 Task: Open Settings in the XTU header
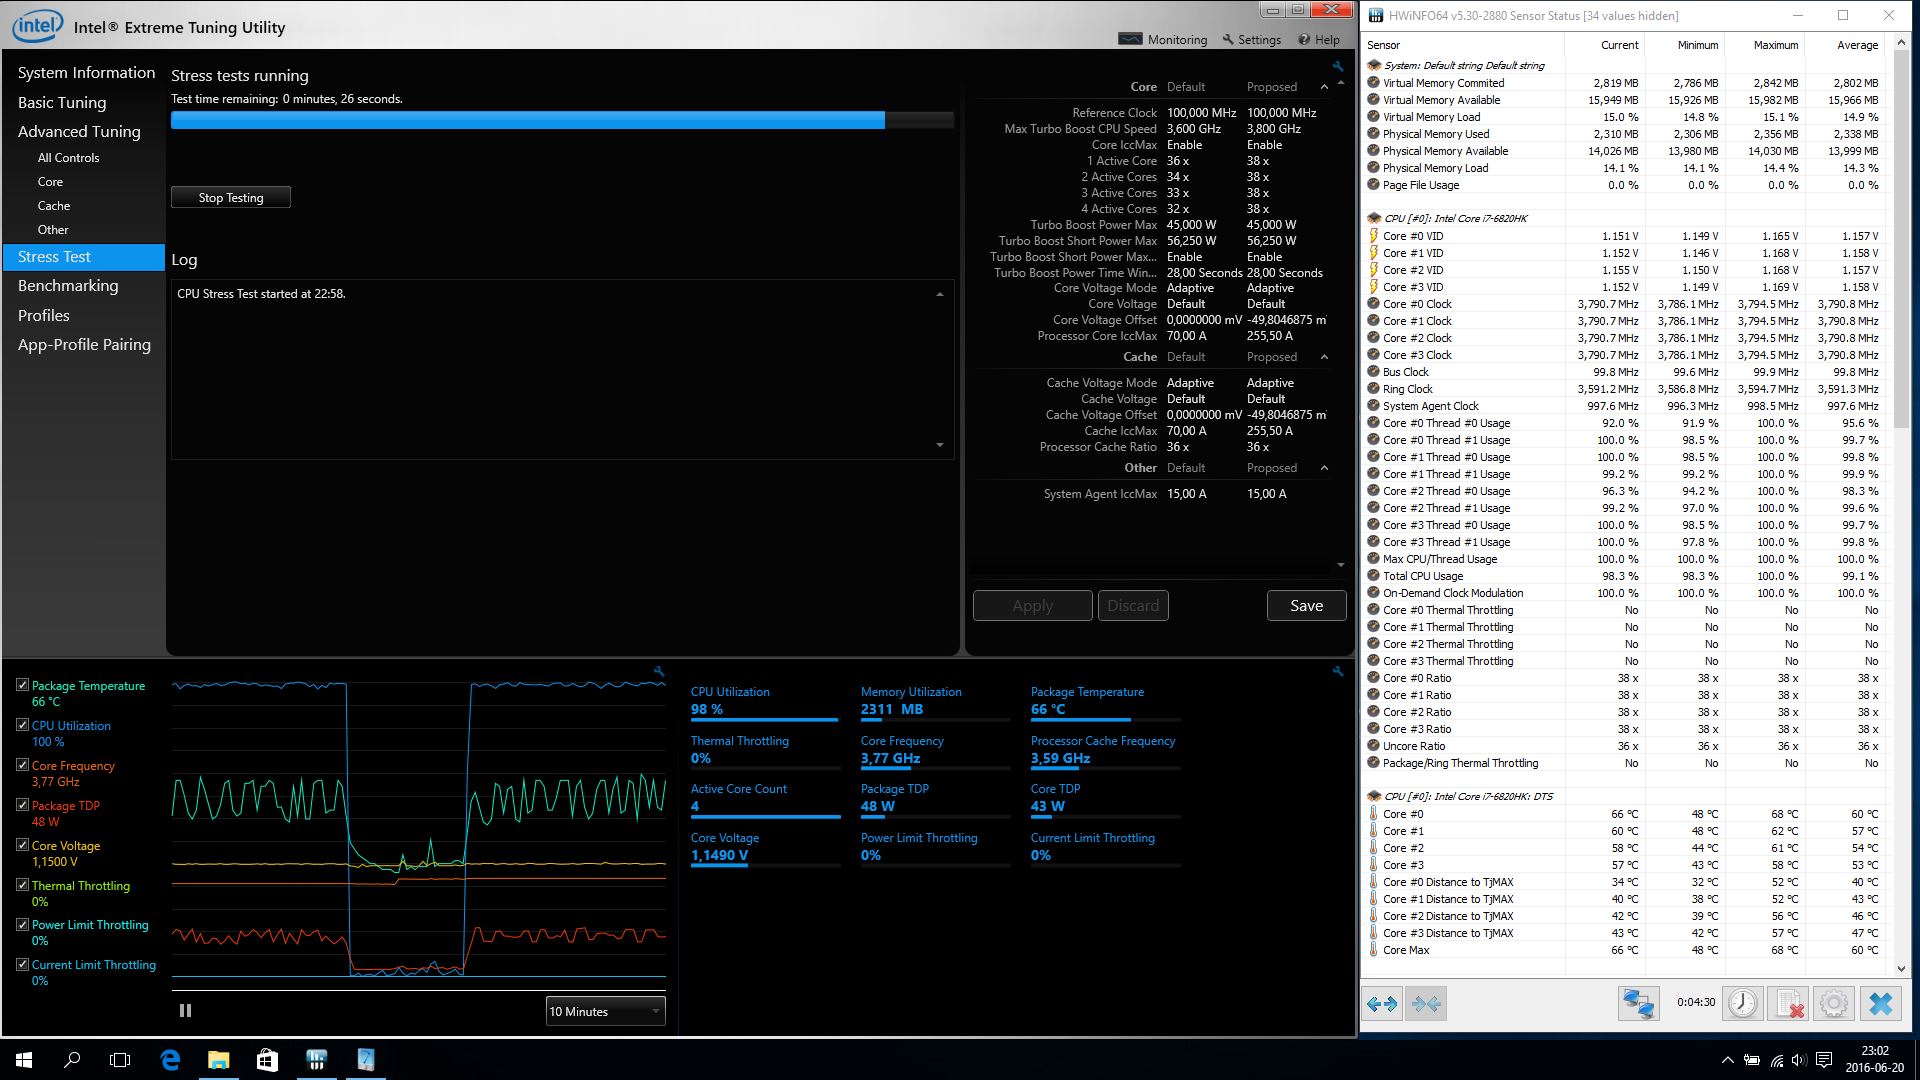[1251, 39]
